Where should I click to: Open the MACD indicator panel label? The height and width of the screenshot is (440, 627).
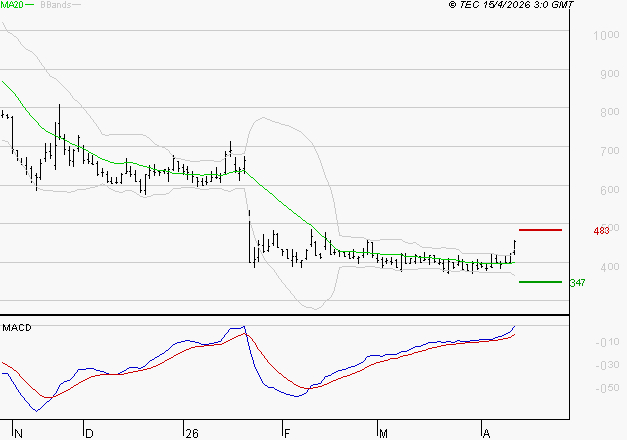[x=17, y=327]
